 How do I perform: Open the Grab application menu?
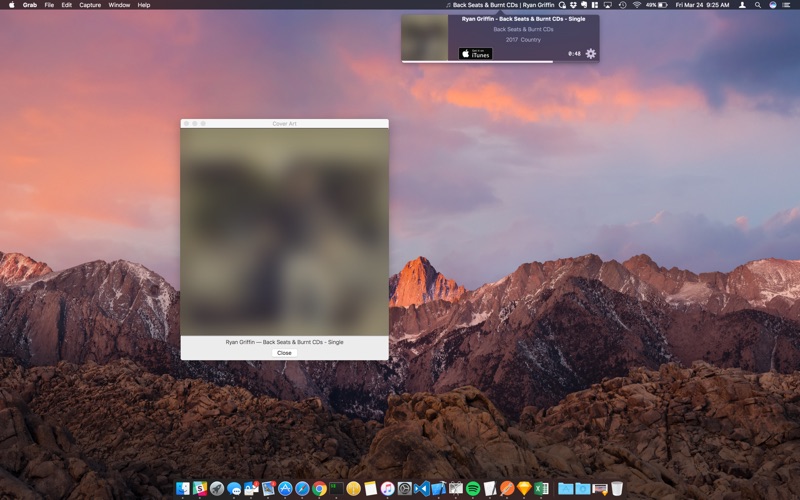pyautogui.click(x=30, y=5)
